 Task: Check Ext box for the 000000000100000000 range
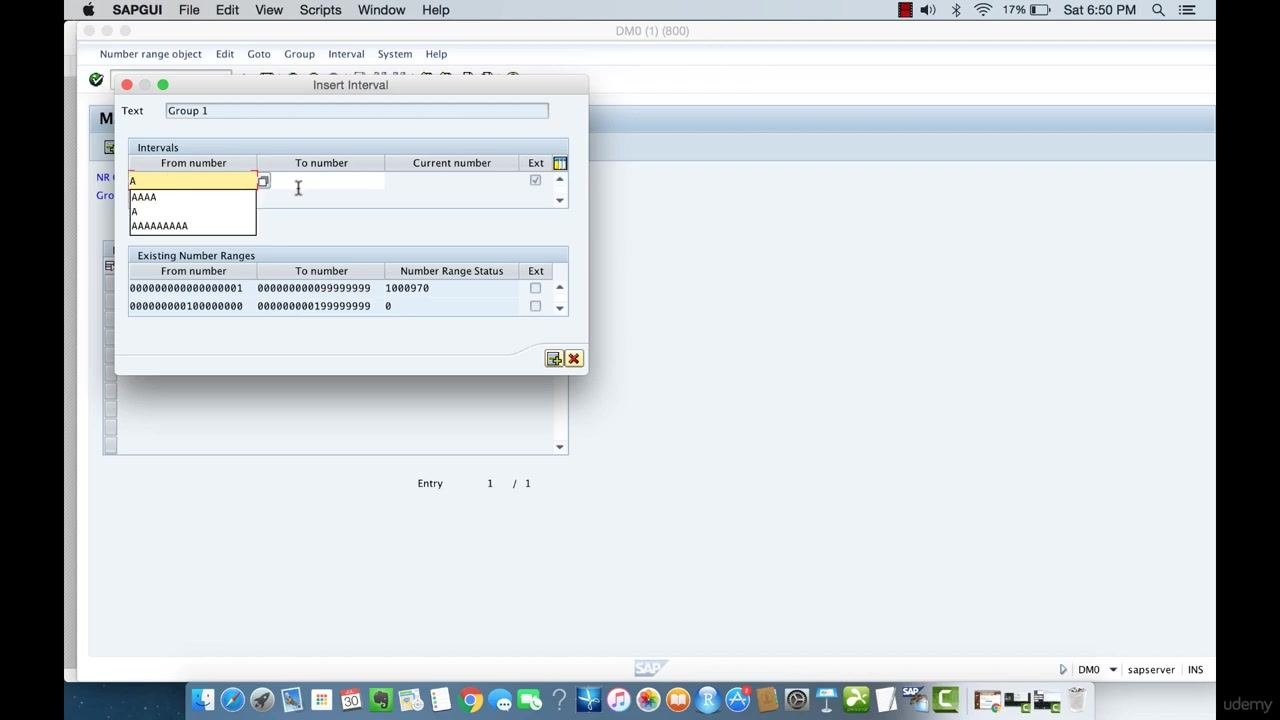535,306
